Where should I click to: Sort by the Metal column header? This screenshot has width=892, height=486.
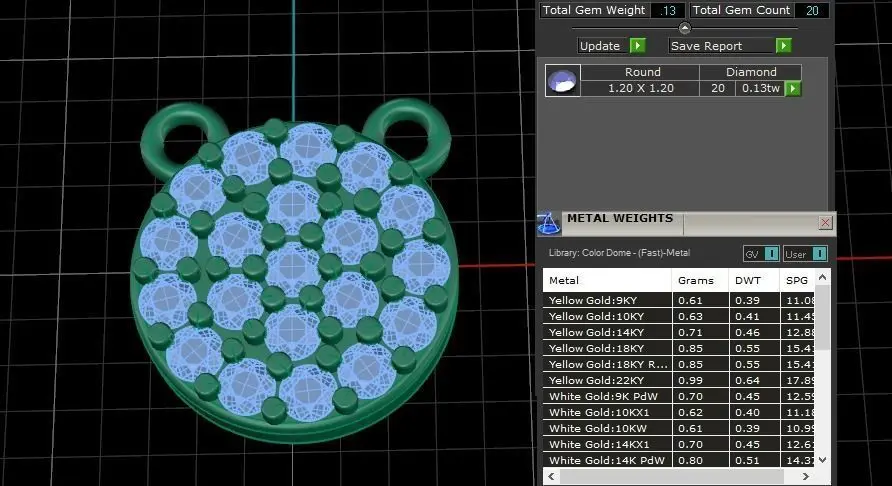(x=607, y=280)
